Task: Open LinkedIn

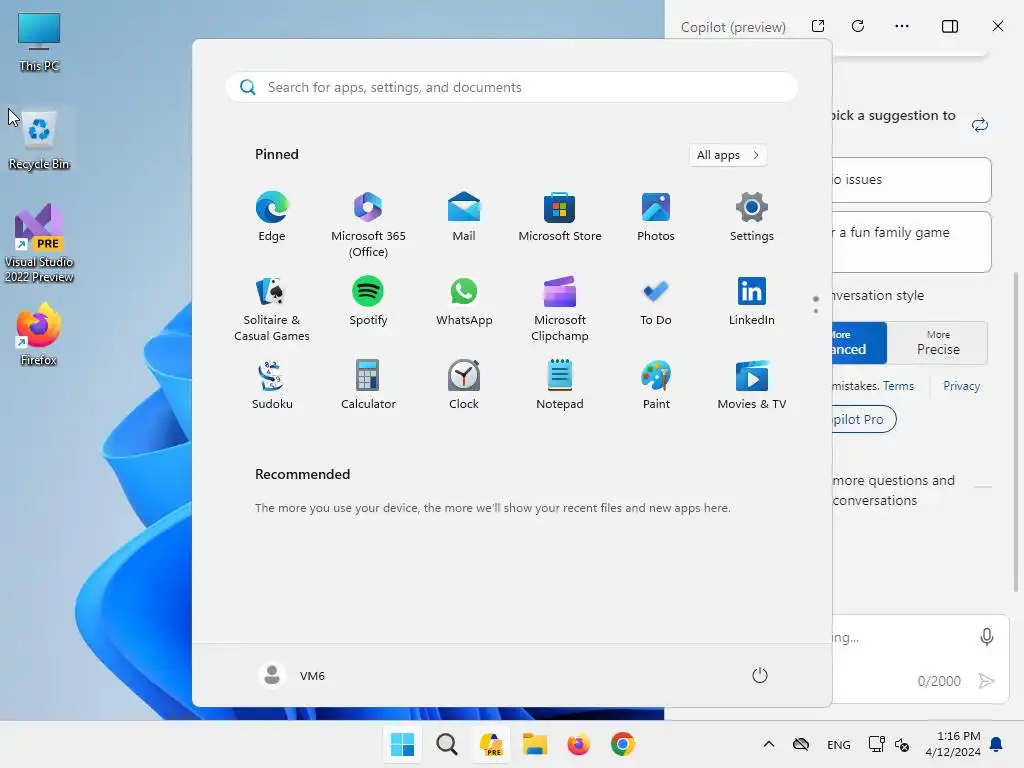Action: click(752, 301)
